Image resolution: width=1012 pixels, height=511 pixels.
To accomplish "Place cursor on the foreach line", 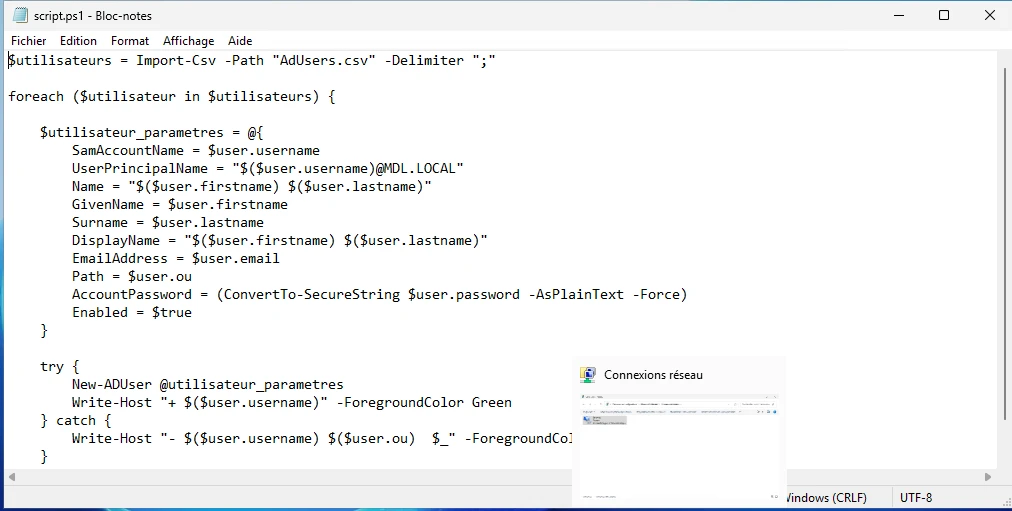I will pos(172,97).
